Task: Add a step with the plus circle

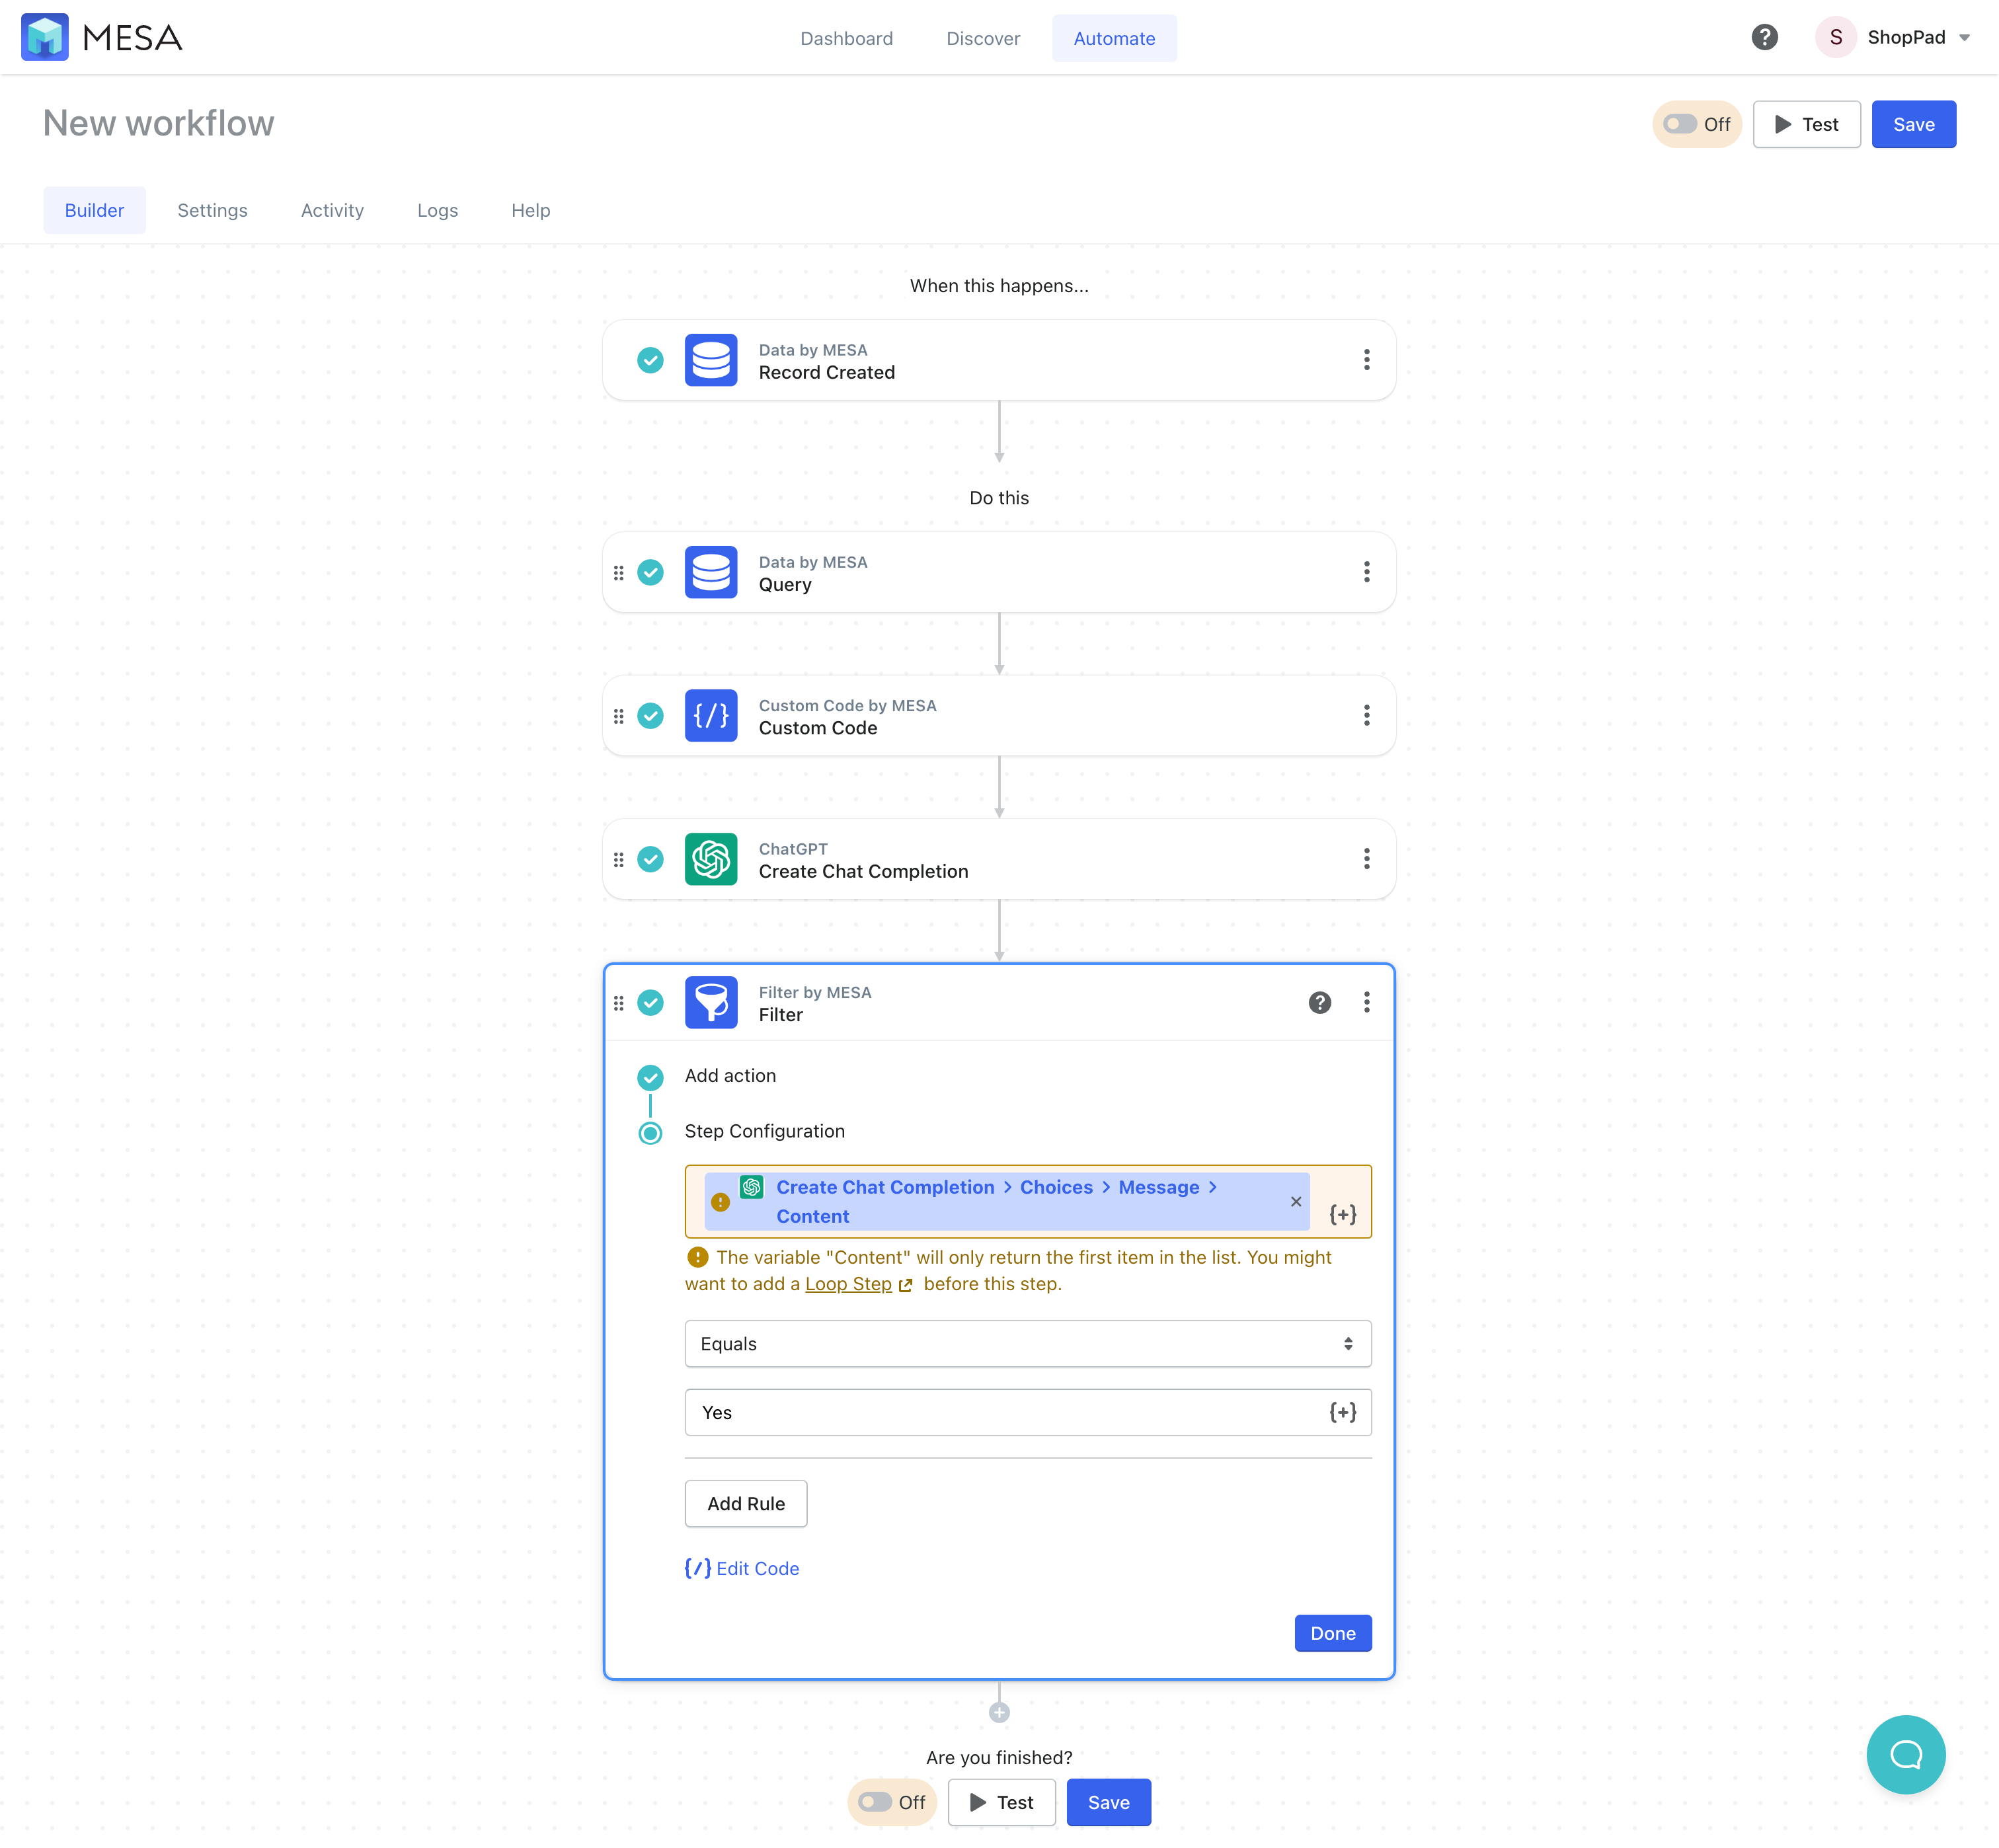Action: click(999, 1712)
